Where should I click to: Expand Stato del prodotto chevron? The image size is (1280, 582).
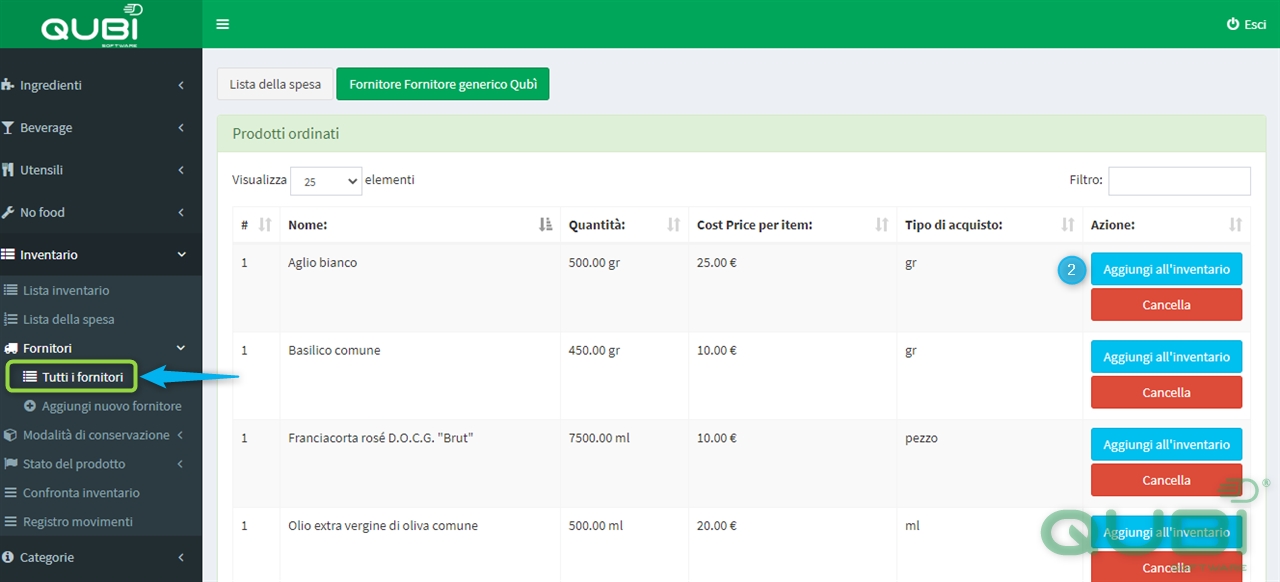[180, 464]
